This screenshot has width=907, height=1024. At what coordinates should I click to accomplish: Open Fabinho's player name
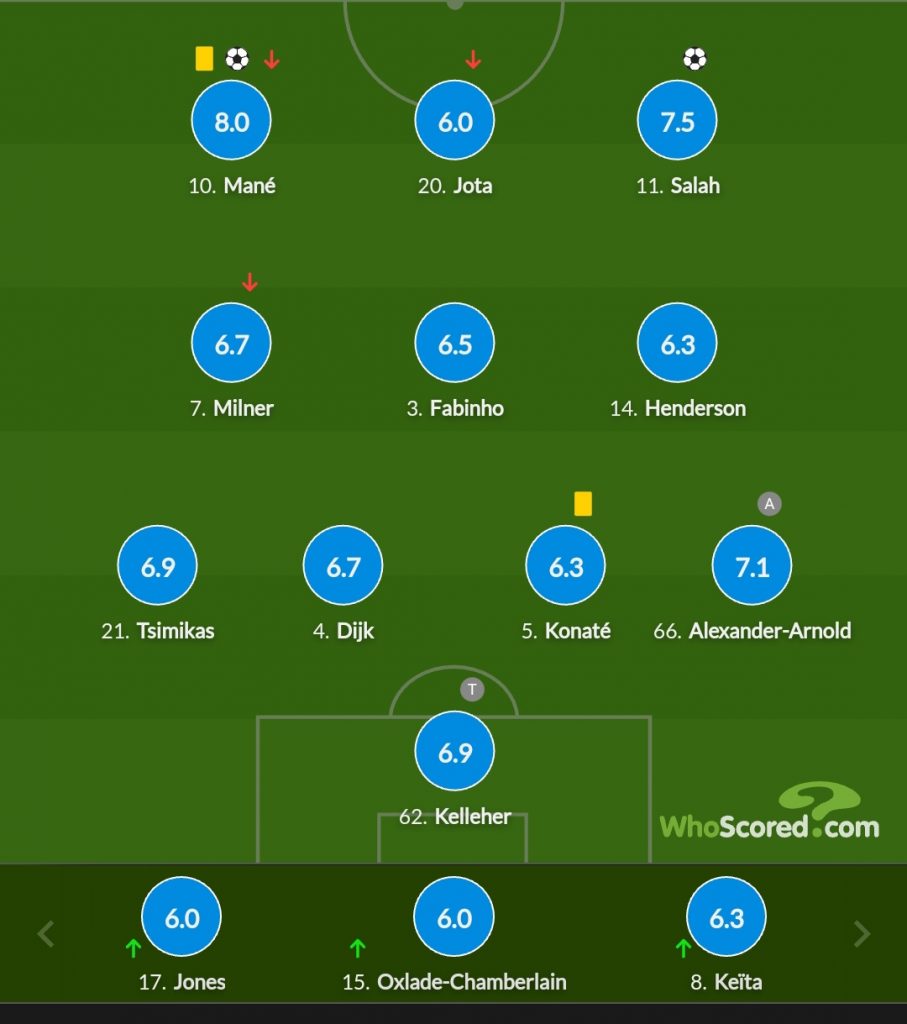click(466, 409)
